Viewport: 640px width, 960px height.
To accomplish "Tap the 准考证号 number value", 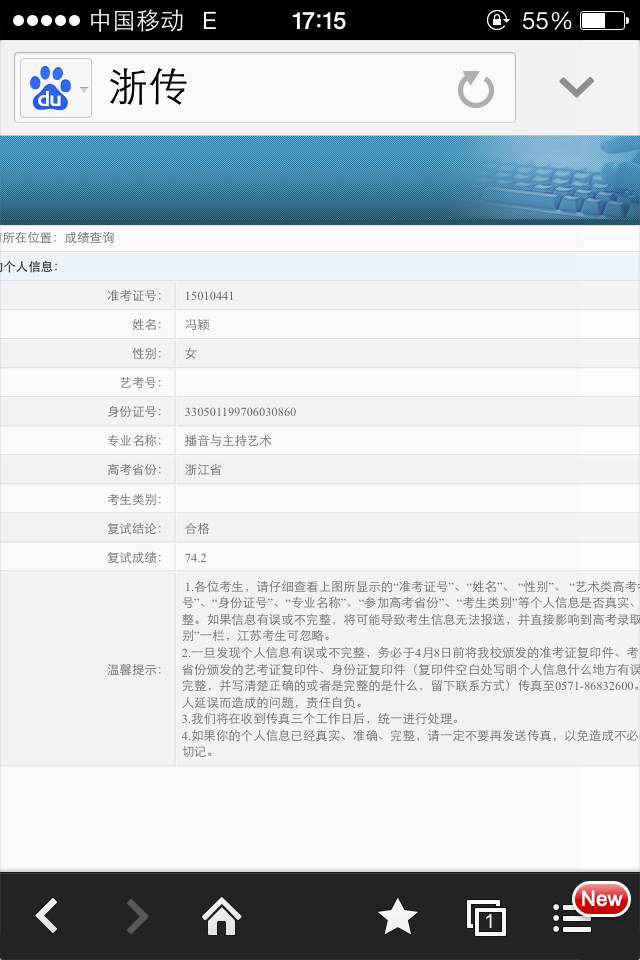I will click(x=209, y=296).
